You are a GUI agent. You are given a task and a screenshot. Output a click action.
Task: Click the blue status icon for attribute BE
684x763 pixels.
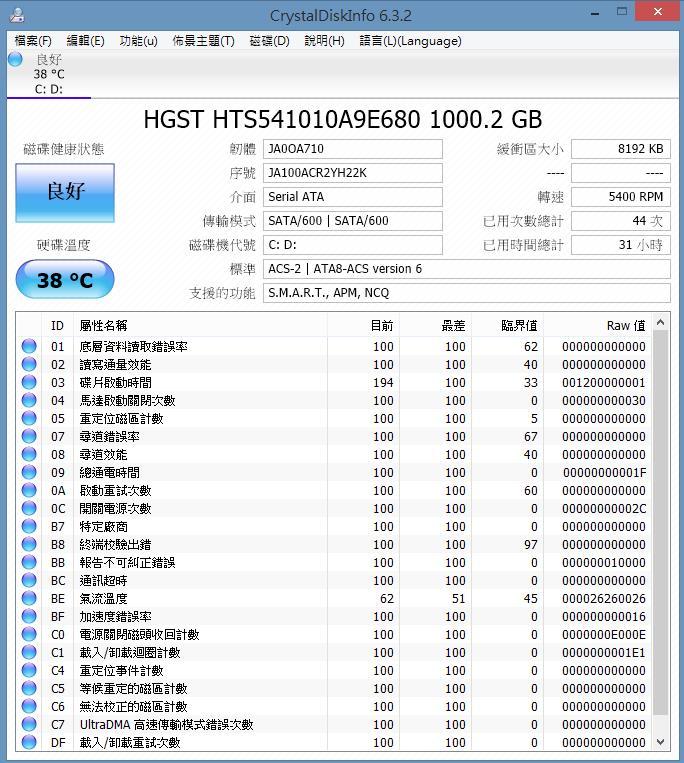point(29,598)
